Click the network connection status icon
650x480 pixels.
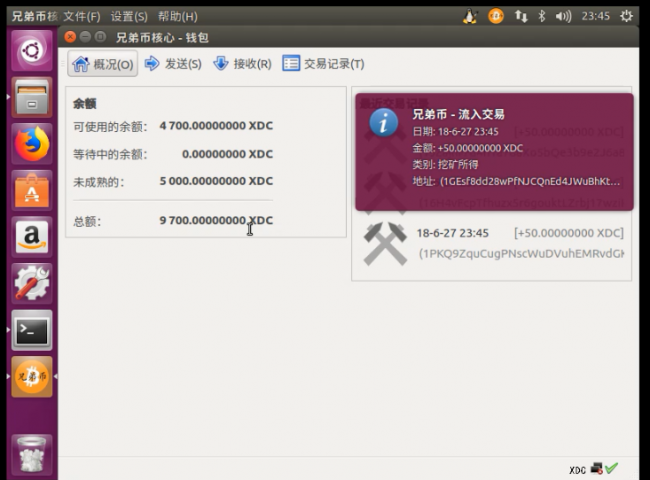pos(596,468)
